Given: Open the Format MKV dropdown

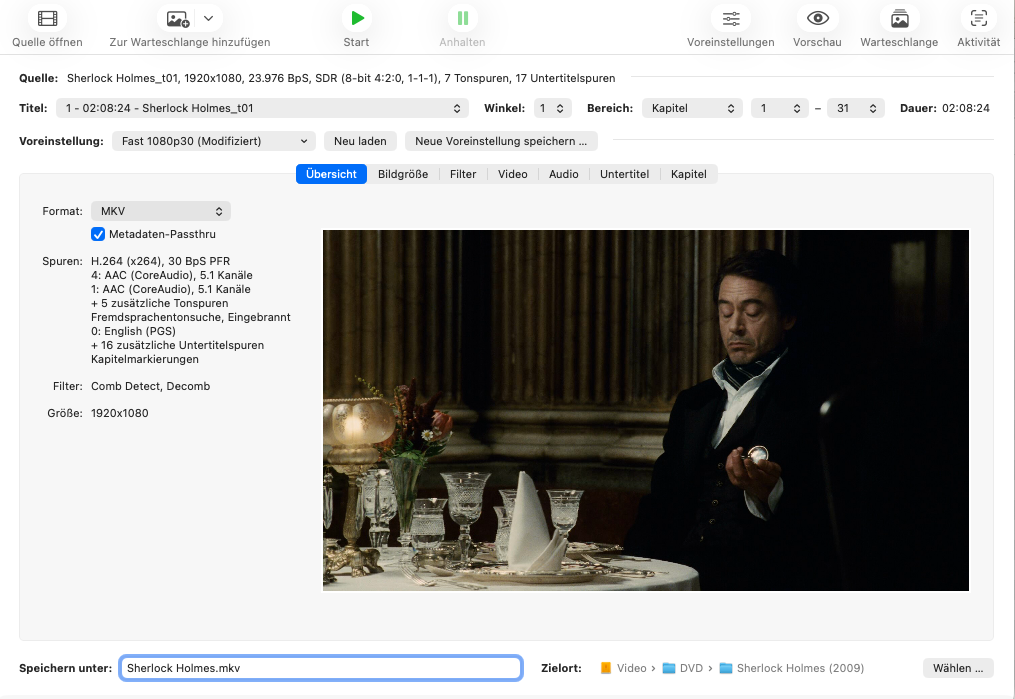Looking at the screenshot, I should (161, 211).
